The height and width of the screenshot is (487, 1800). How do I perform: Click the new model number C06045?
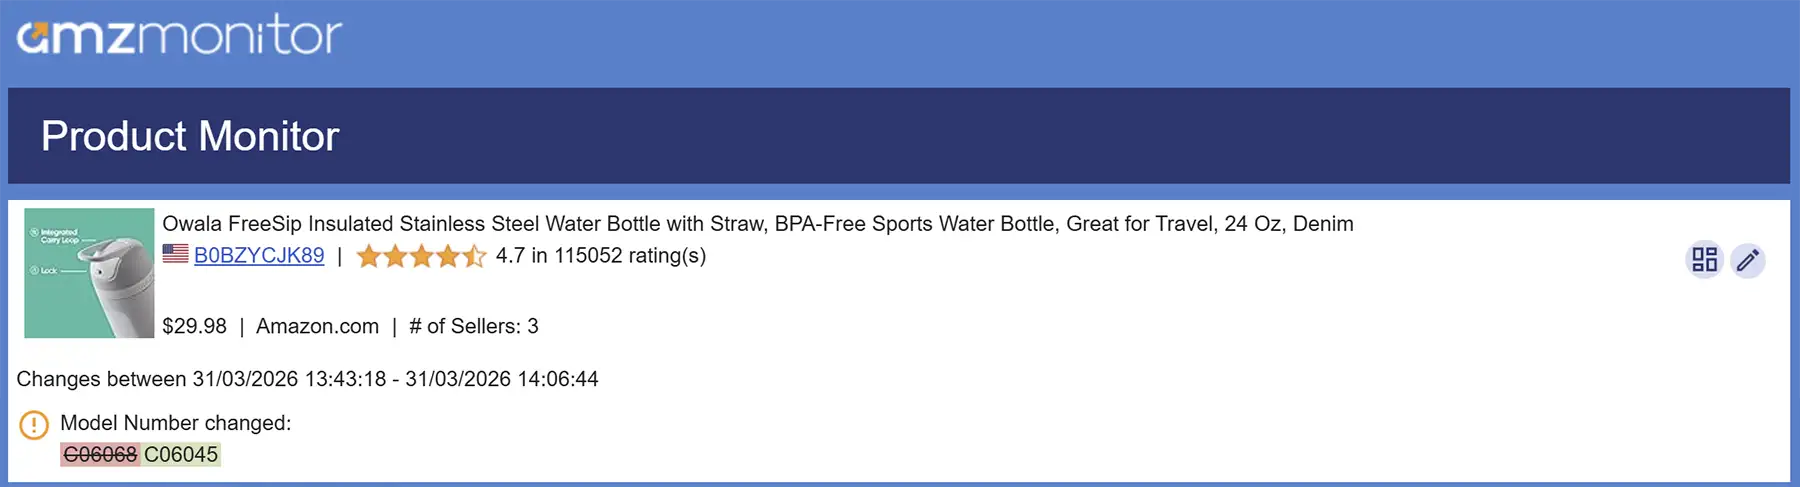181,455
